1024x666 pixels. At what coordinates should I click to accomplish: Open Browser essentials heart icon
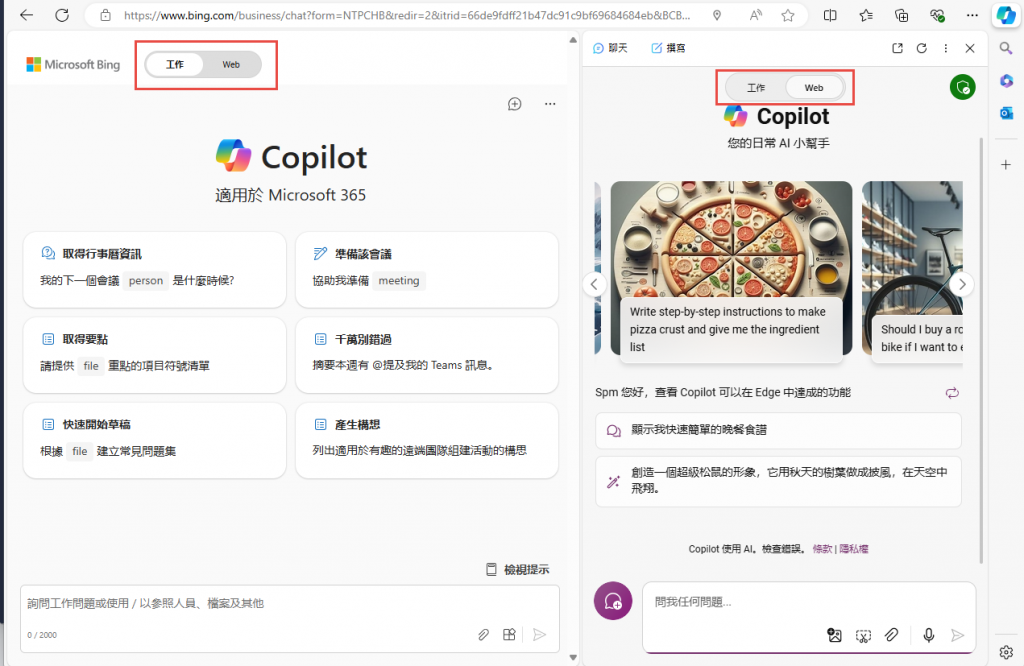pyautogui.click(x=937, y=15)
